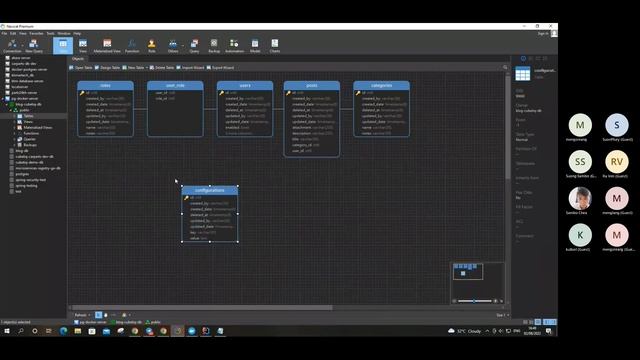
Task: Open the Query toolbar icon
Action: pyautogui.click(x=194, y=46)
